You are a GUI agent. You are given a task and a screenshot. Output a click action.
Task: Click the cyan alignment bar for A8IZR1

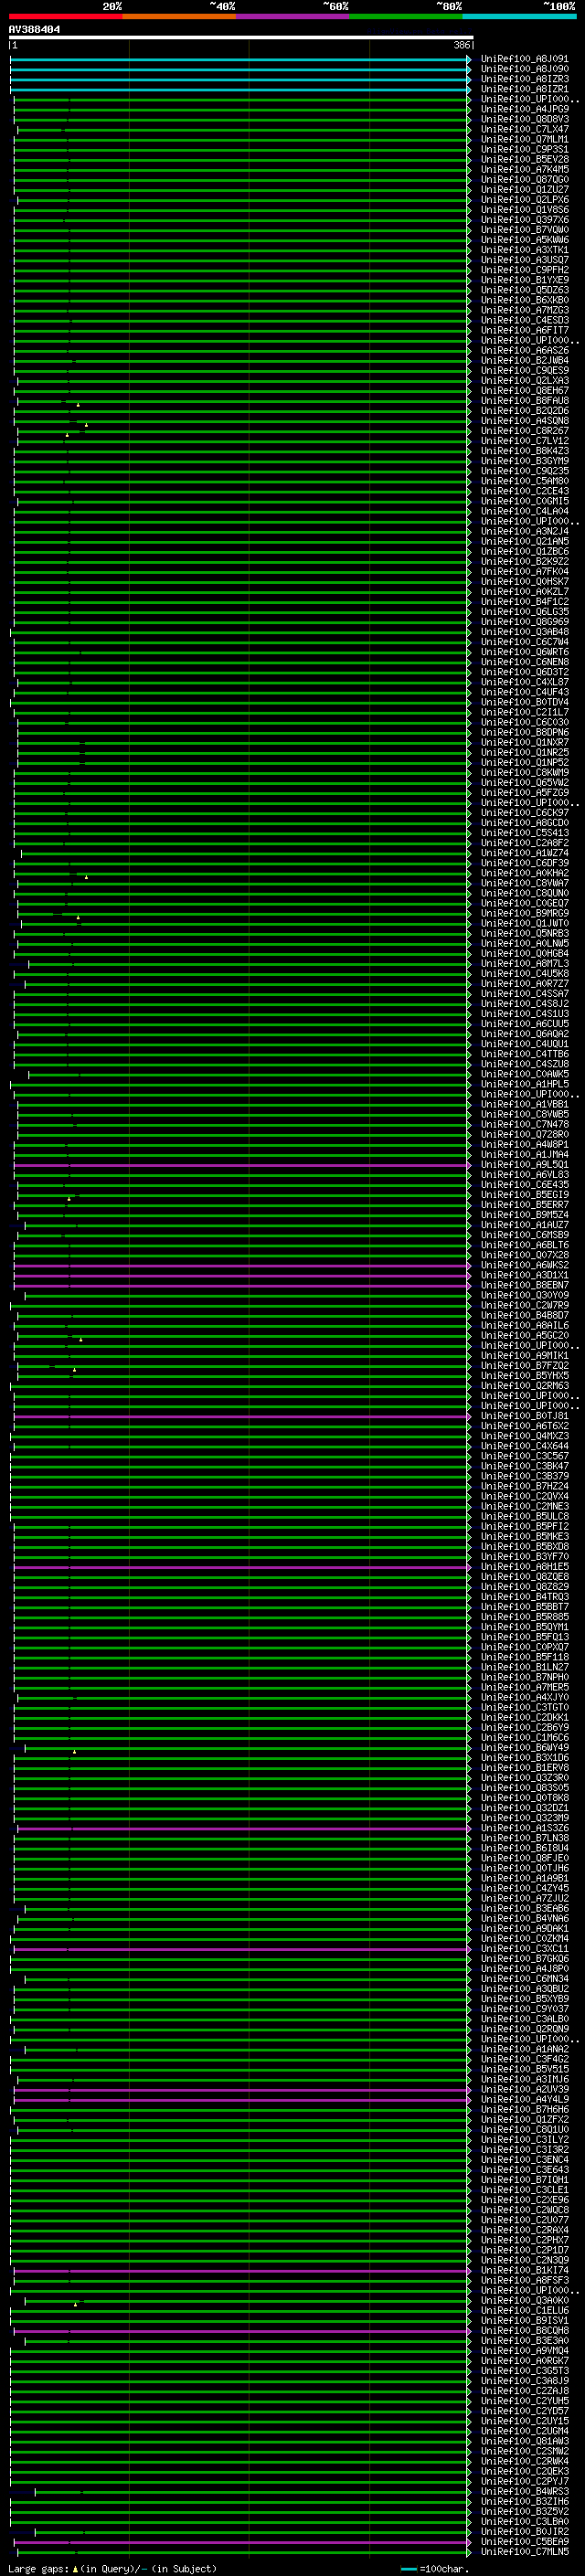(x=240, y=90)
